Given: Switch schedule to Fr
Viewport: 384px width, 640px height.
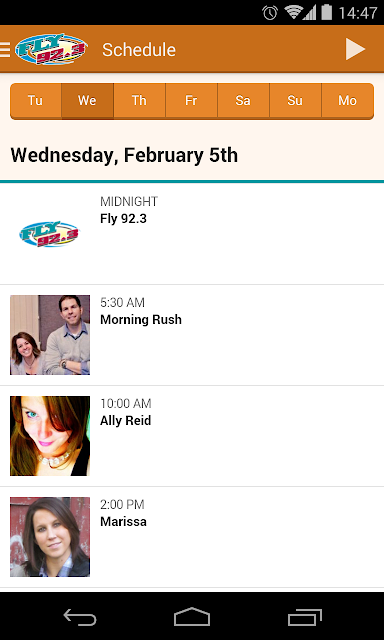Looking at the screenshot, I should (x=191, y=101).
